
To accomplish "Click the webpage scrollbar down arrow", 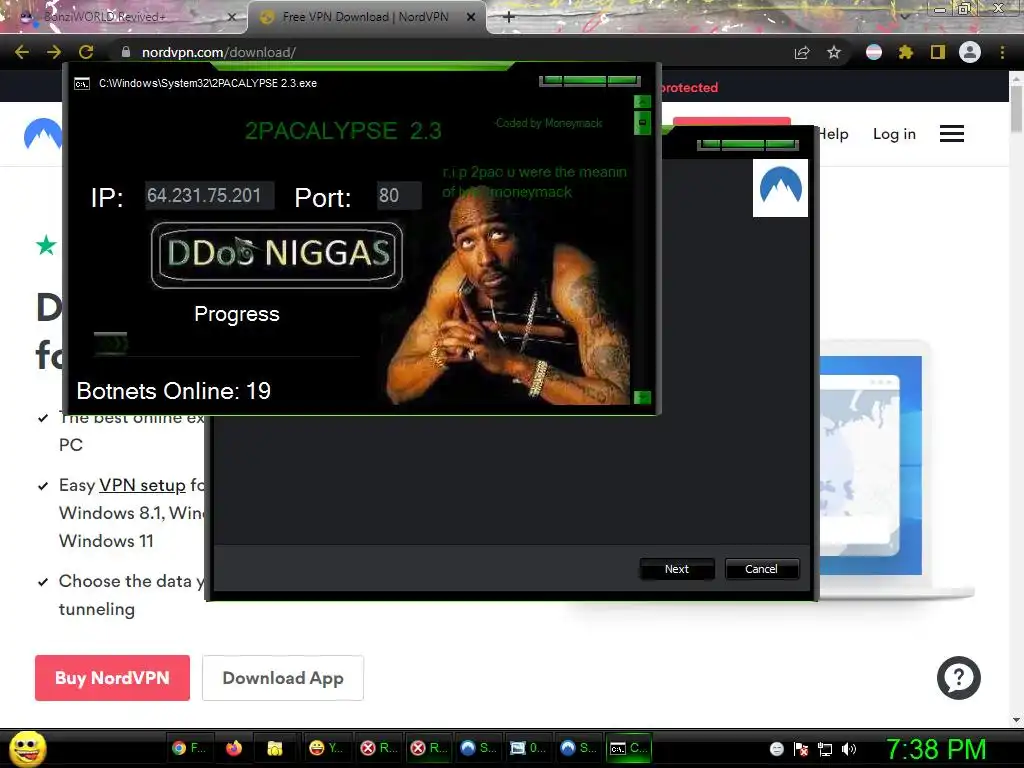I will tap(1016, 719).
